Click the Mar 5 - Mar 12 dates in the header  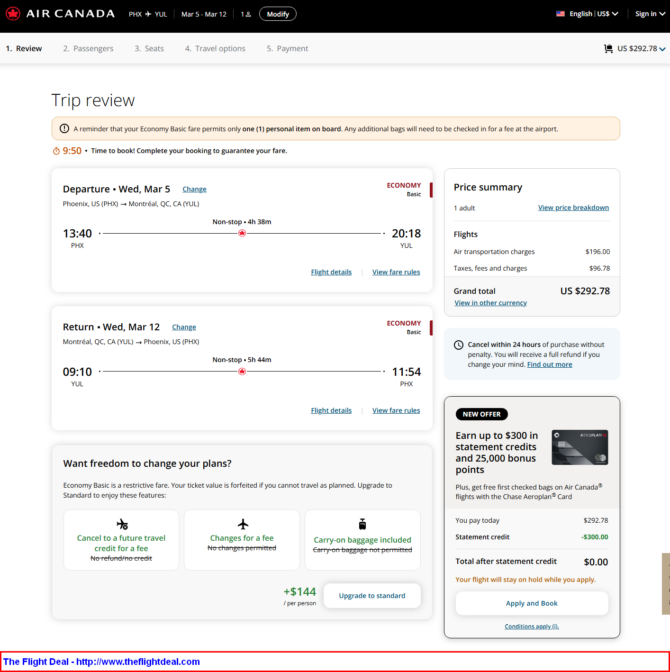(204, 14)
